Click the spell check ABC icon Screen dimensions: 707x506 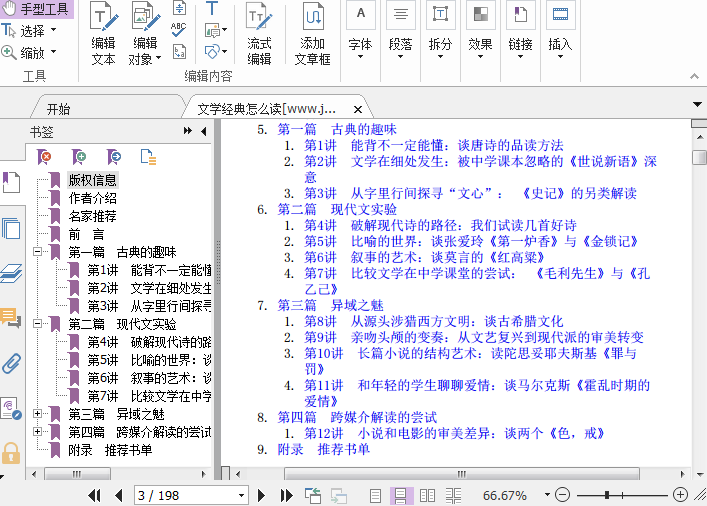pyautogui.click(x=179, y=29)
